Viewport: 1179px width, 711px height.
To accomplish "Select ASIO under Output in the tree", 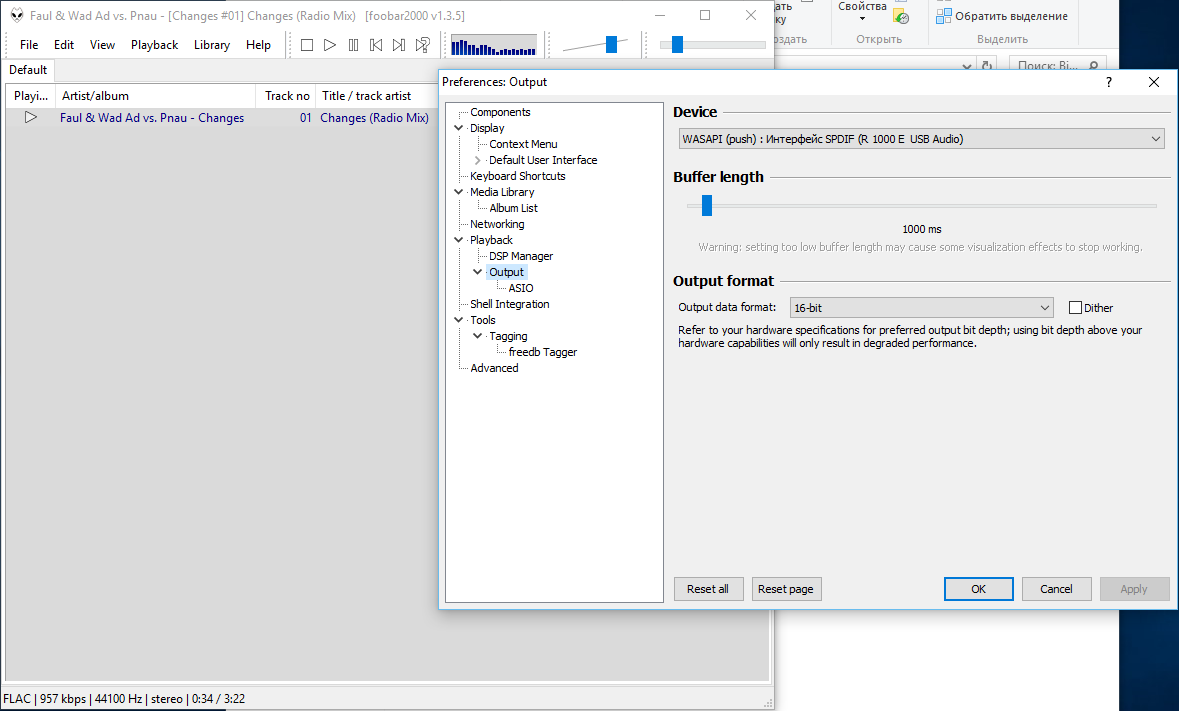I will [x=520, y=288].
